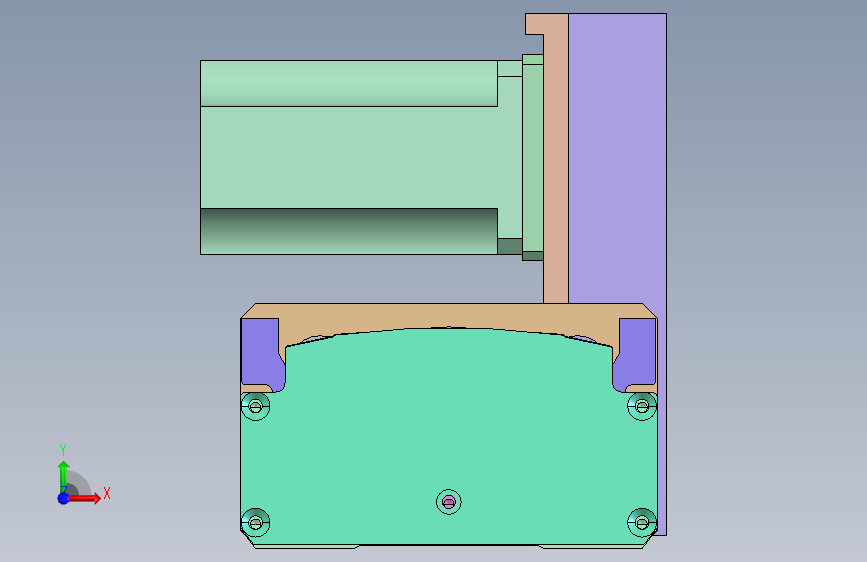Viewport: 867px width, 562px height.
Task: Click the green Y axis arrow of the triad
Action: pyautogui.click(x=64, y=477)
